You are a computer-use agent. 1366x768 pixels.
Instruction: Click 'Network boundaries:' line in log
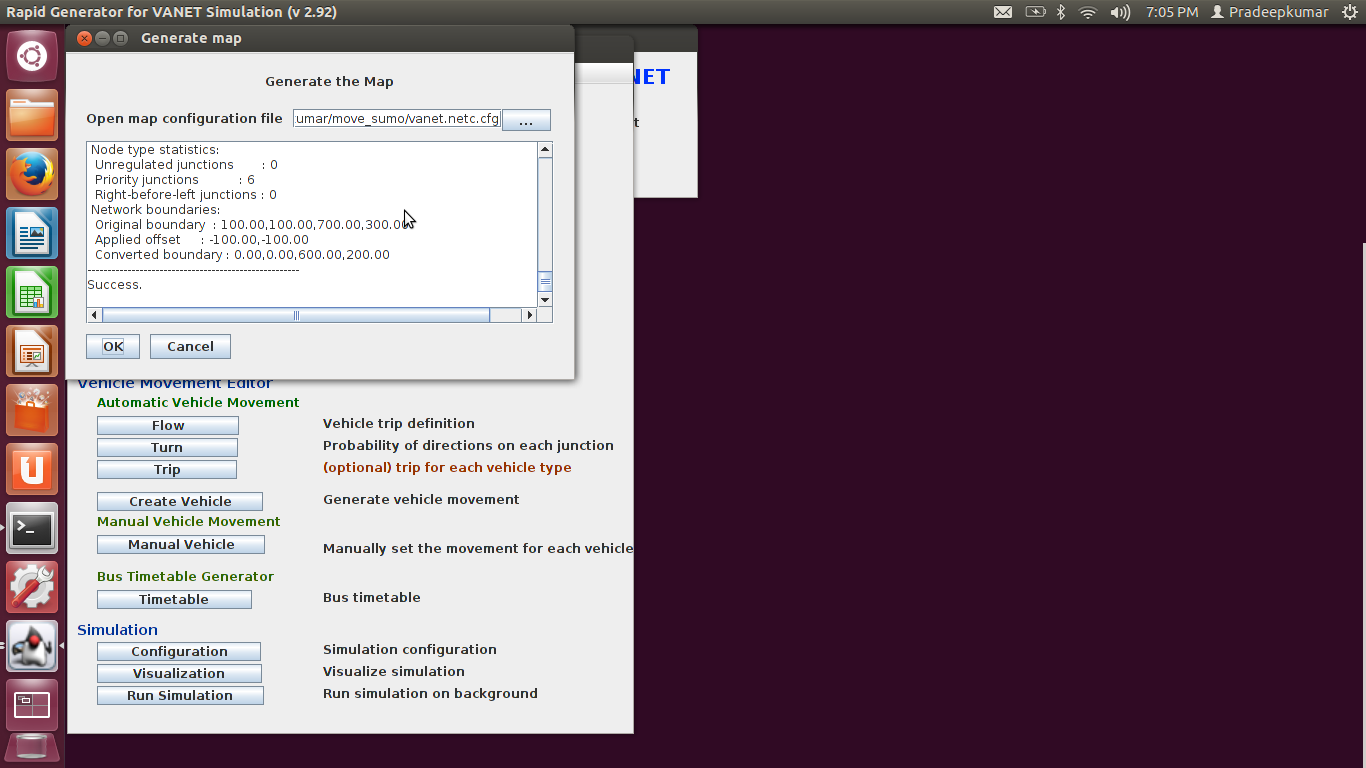pyautogui.click(x=155, y=210)
